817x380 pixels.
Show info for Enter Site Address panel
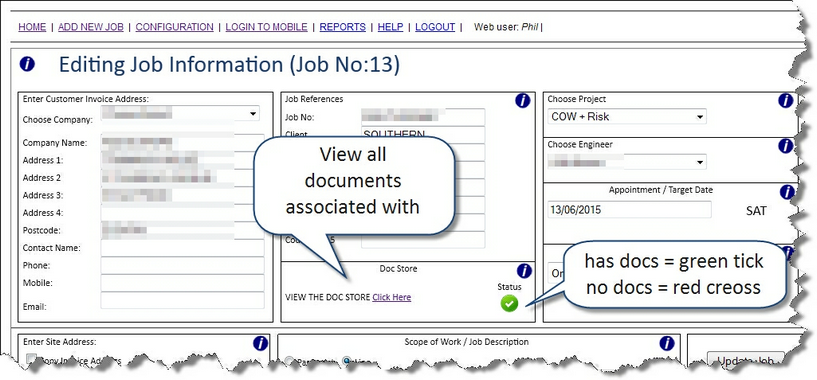(x=261, y=343)
